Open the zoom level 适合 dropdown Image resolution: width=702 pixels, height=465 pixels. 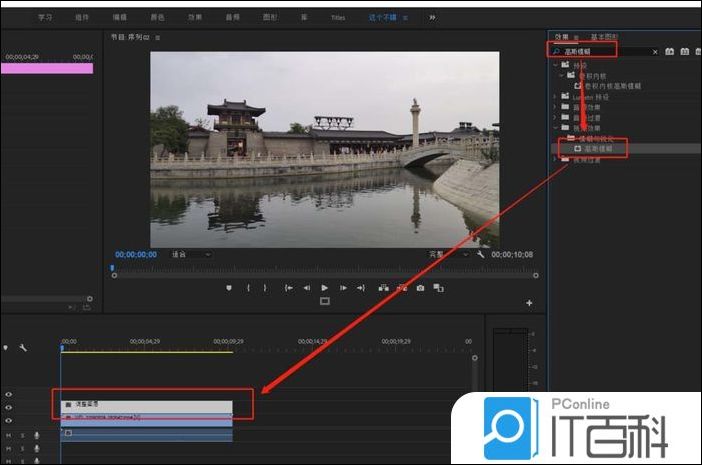coord(190,254)
